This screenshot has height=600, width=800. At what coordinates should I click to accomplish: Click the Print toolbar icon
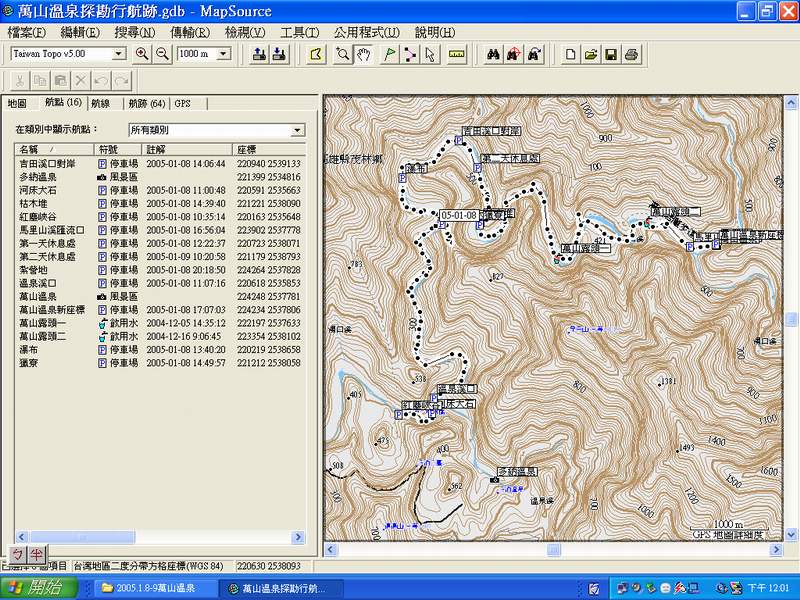coord(631,54)
